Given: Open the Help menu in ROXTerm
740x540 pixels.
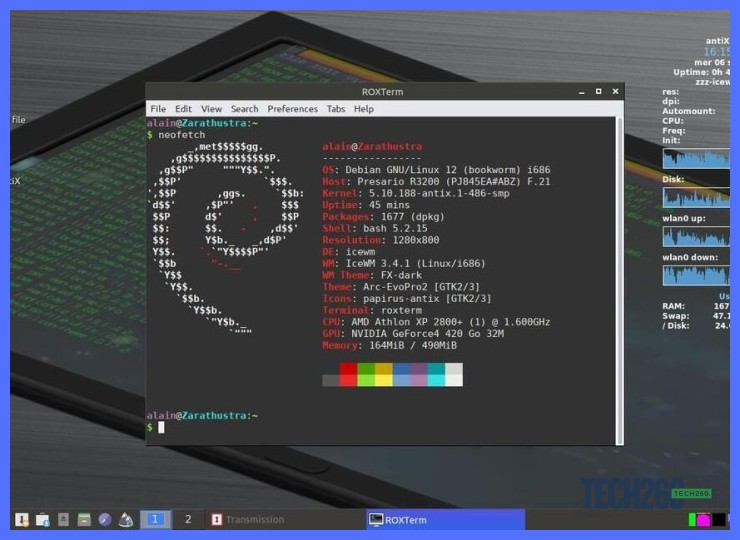Looking at the screenshot, I should tap(363, 109).
